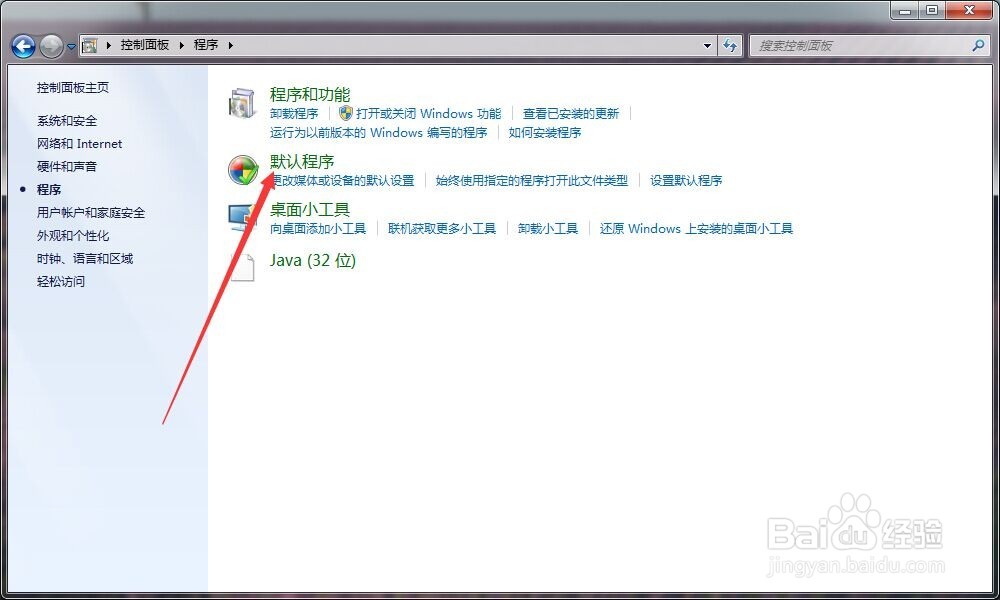The image size is (1000, 600).
Task: Go to 控制面板主页 in the sidebar
Action: pyautogui.click(x=72, y=87)
